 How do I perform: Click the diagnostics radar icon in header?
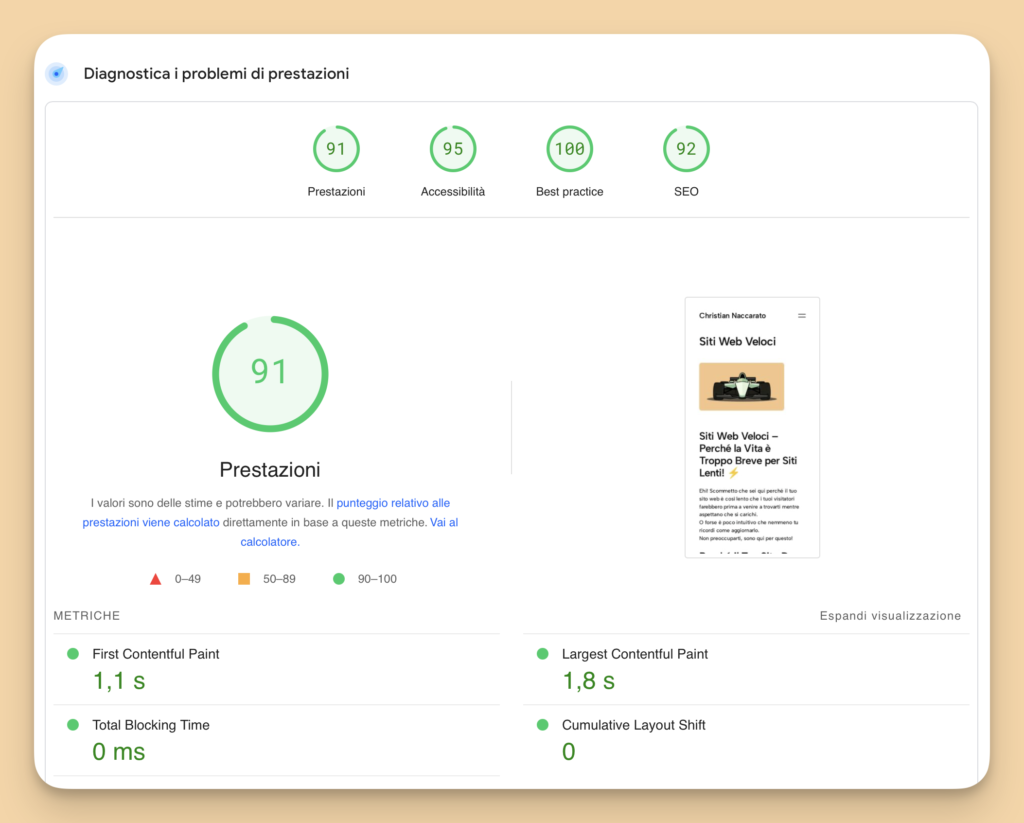point(57,74)
